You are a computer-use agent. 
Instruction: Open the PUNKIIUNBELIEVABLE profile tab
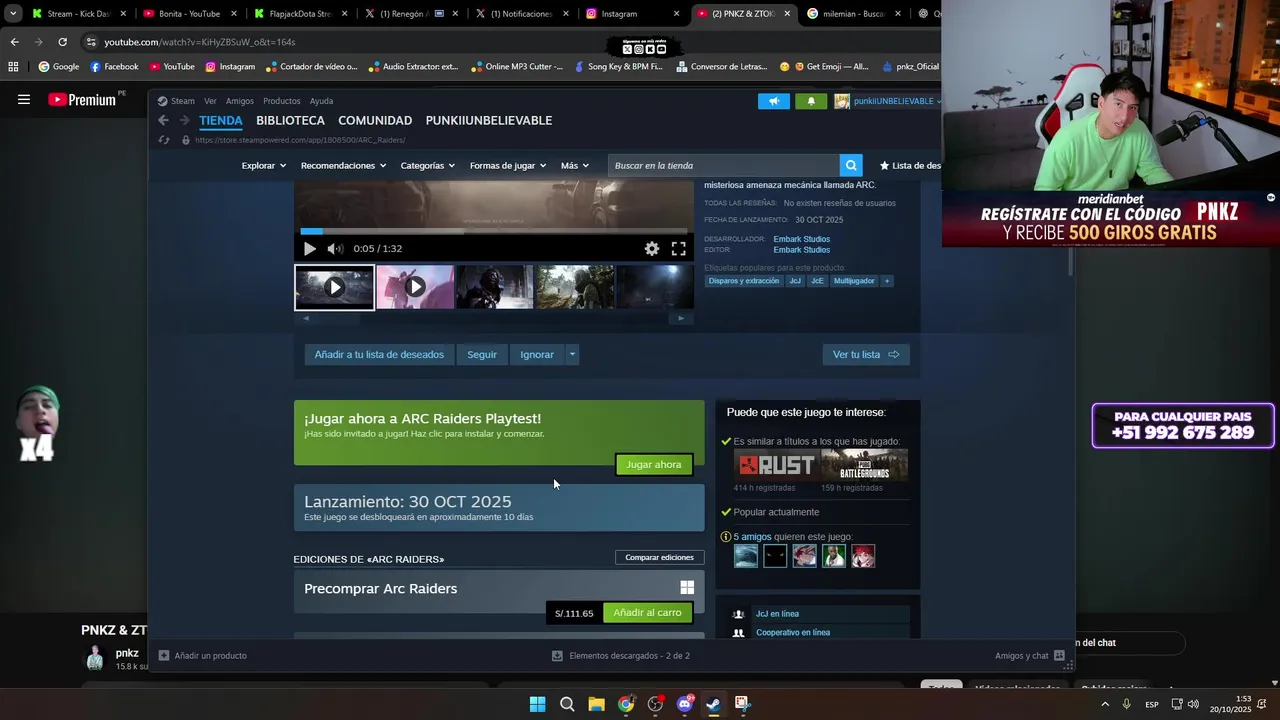(x=489, y=120)
